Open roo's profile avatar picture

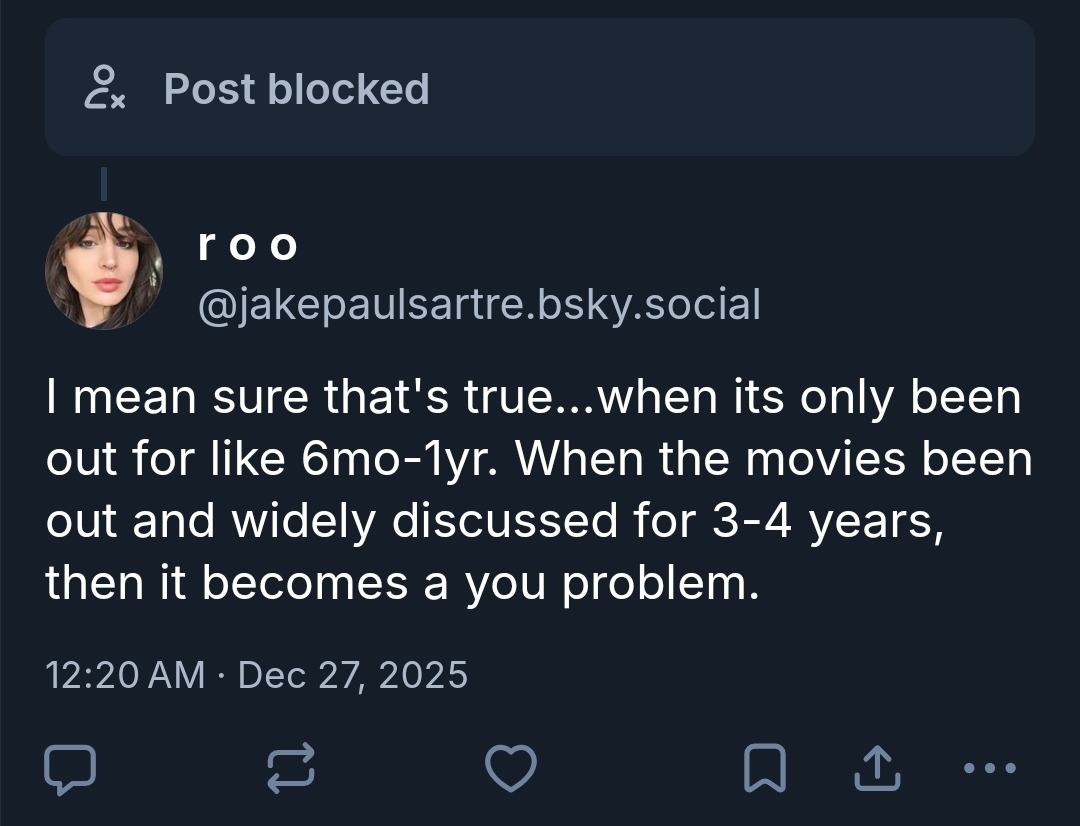tap(104, 271)
